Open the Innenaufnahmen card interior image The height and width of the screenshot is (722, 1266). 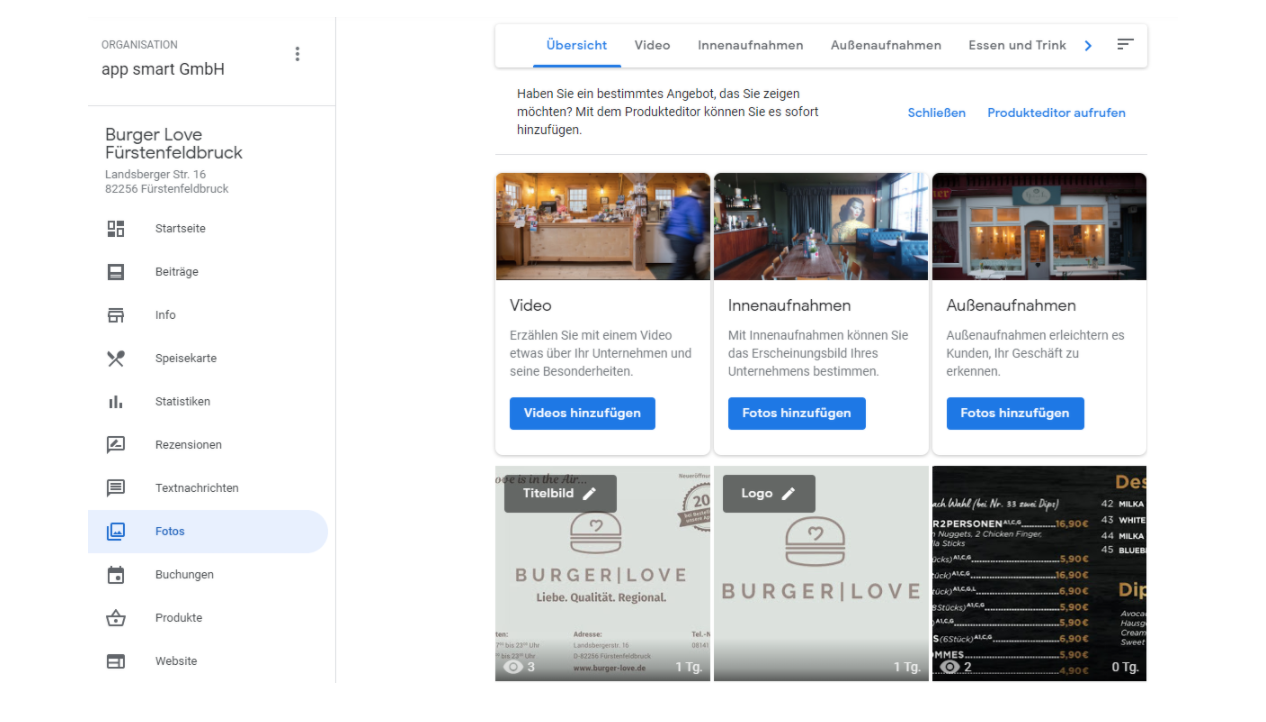(821, 227)
